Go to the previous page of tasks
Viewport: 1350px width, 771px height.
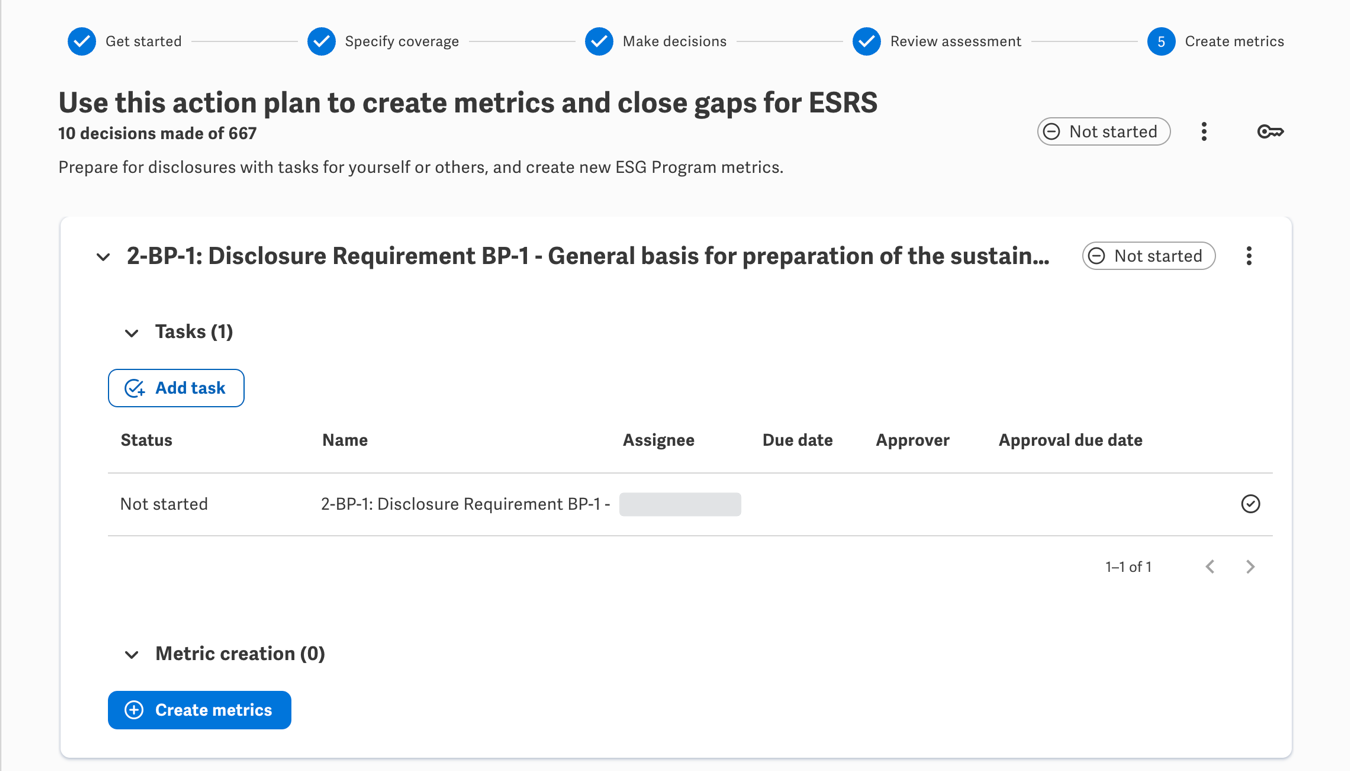(x=1210, y=567)
